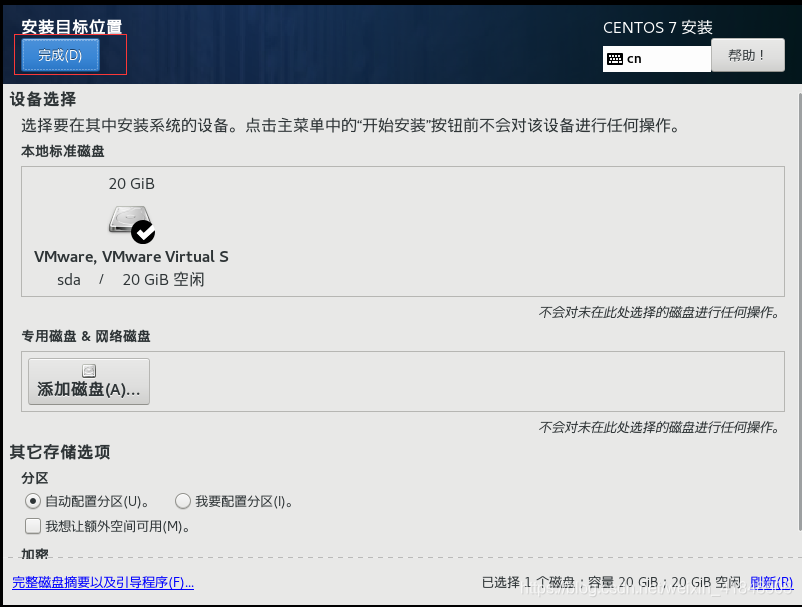Image resolution: width=802 pixels, height=607 pixels.
Task: Click the 设备选择 heading
Action: click(x=43, y=99)
